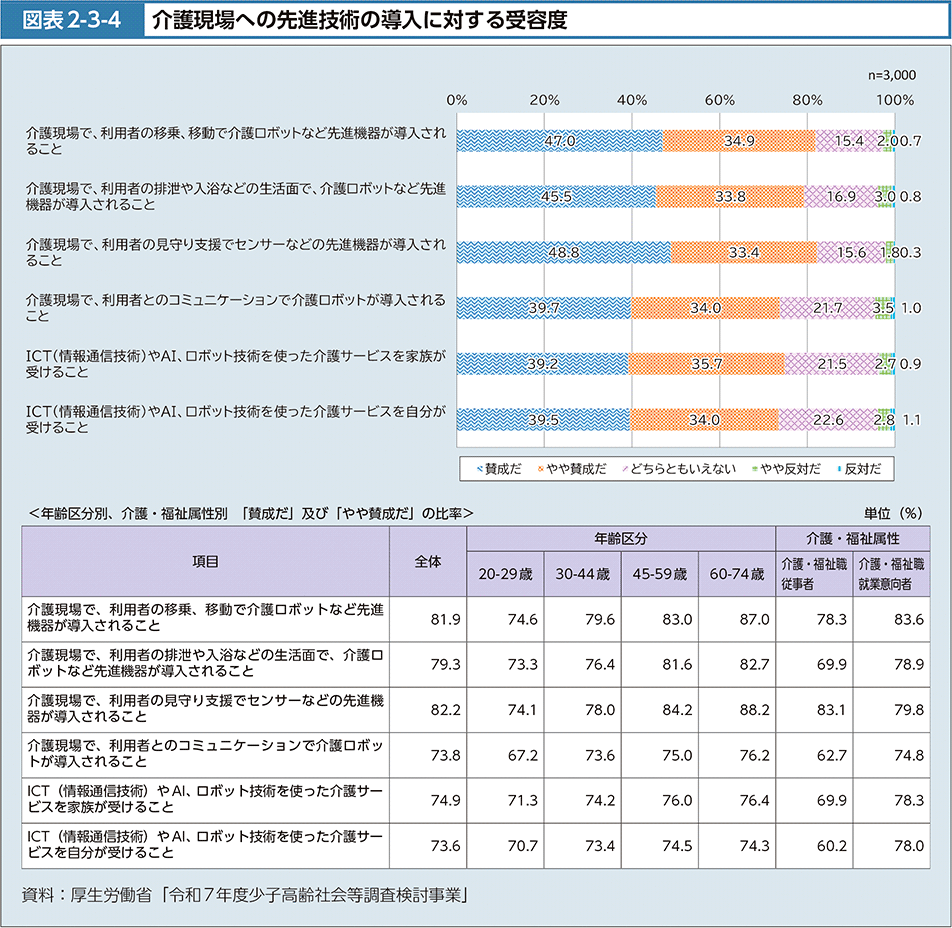Click the source note 資料：厚生労働省
The height and width of the screenshot is (928, 952).
[87, 895]
